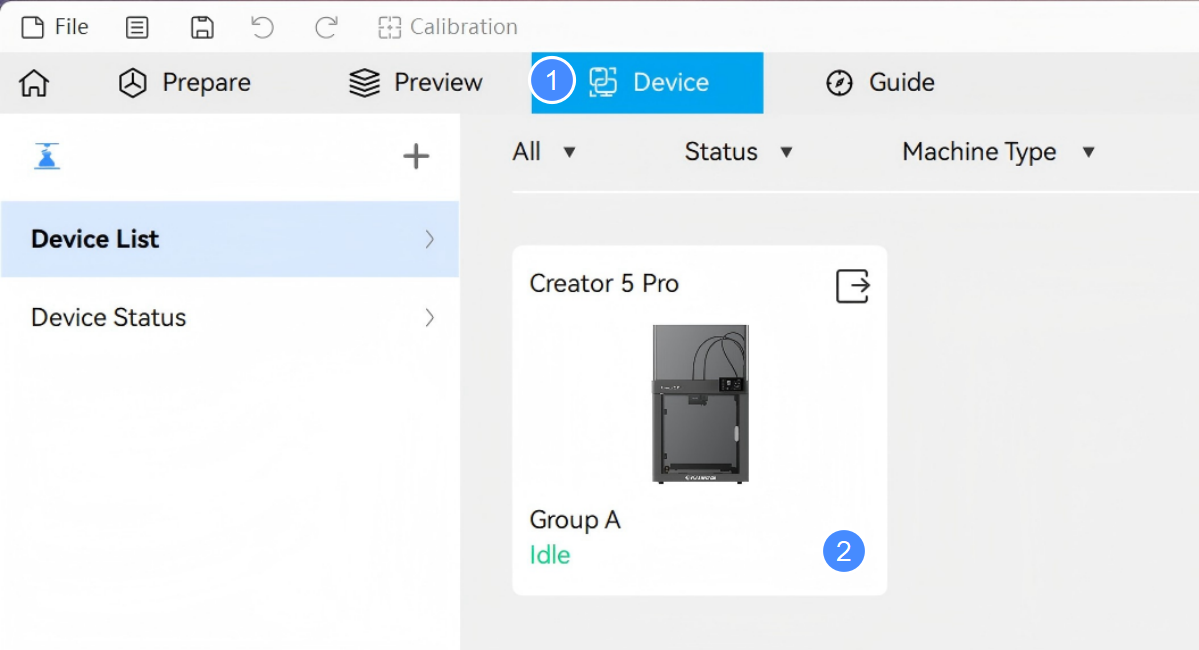Go to the Home icon tab
Image resolution: width=1199 pixels, height=650 pixels.
34,83
